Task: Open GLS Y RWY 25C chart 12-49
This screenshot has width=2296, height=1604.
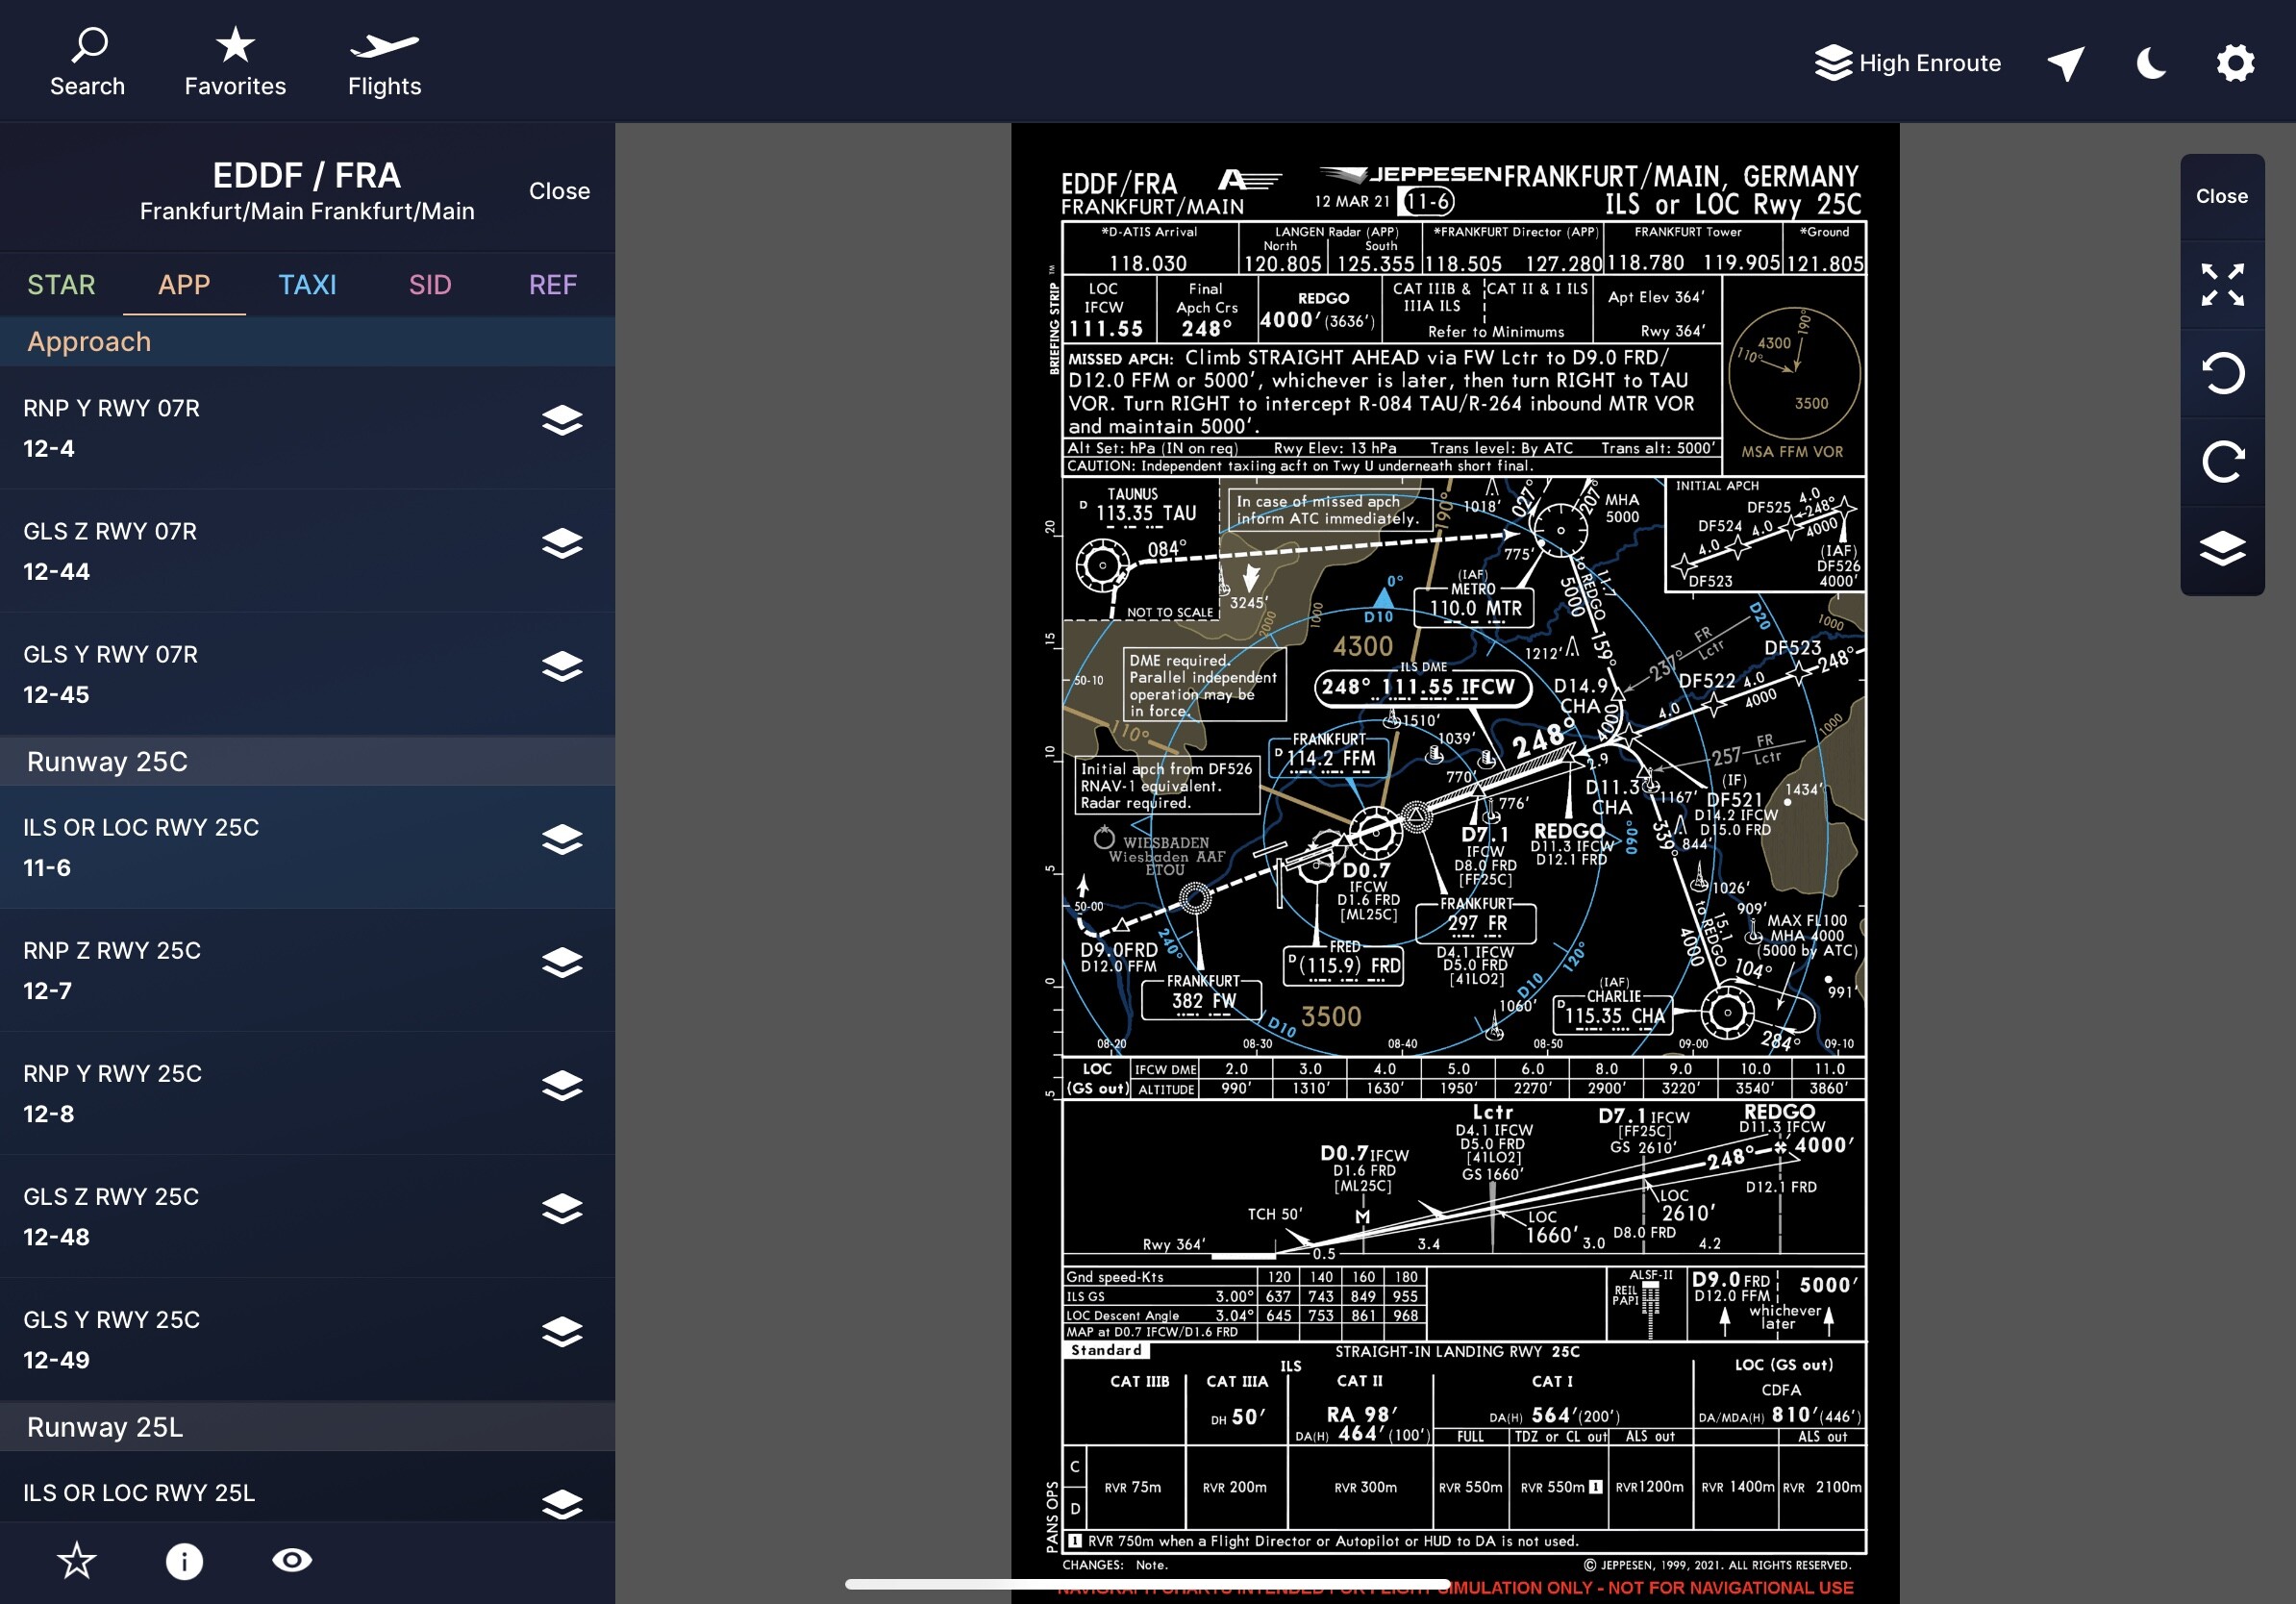Action: (307, 1339)
